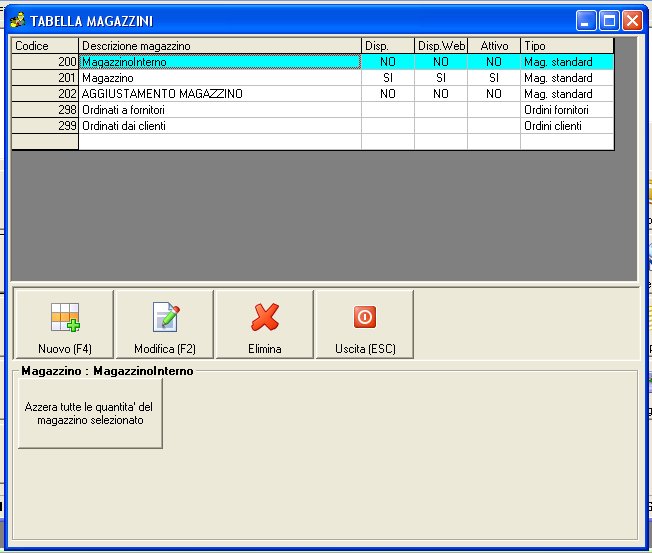Click the Disp. 'SI' cell of row 201
Viewport: 652px width, 553px height.
388,78
